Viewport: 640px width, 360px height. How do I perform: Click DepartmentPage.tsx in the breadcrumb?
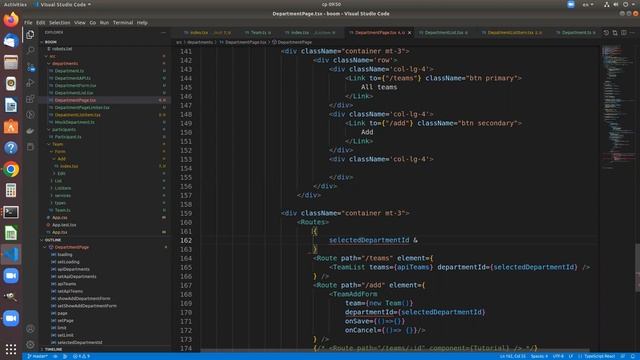pyautogui.click(x=245, y=42)
